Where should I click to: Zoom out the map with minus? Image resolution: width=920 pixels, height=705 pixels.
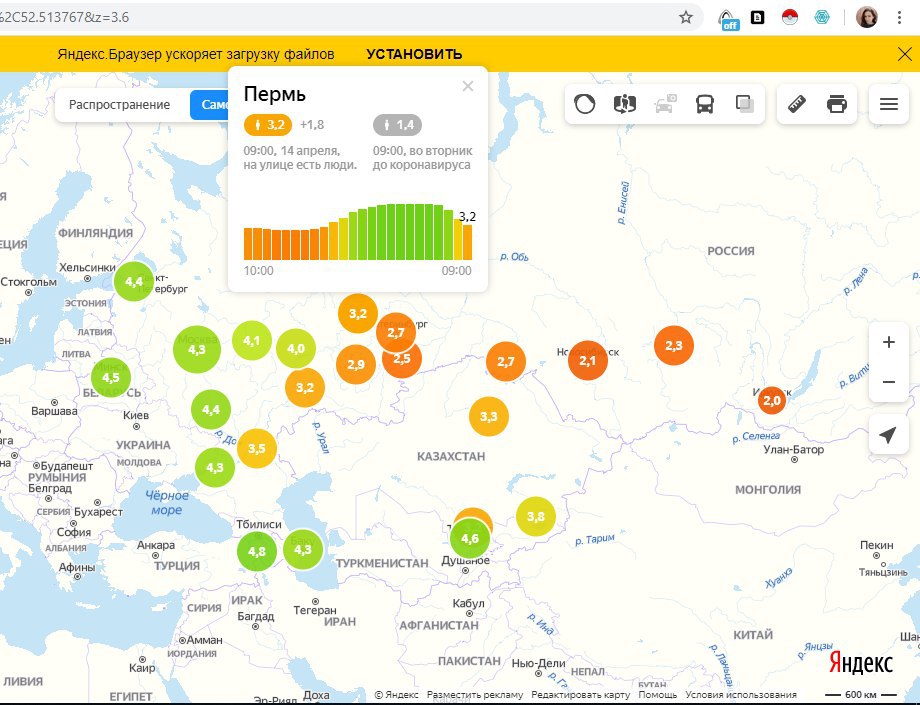click(x=889, y=382)
